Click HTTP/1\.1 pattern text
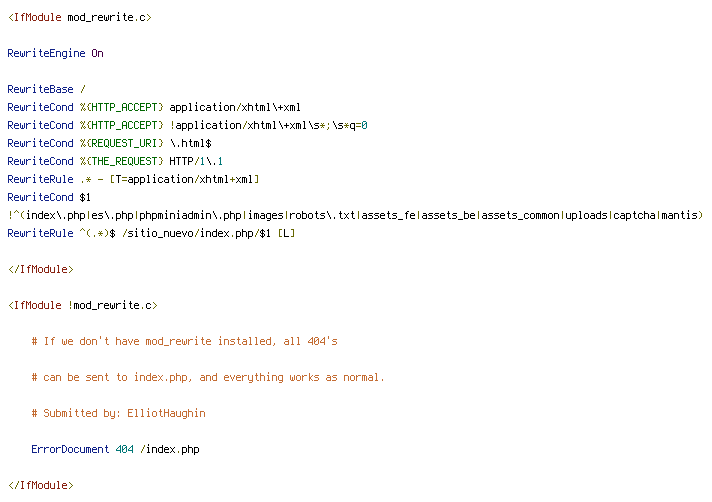 pos(196,161)
